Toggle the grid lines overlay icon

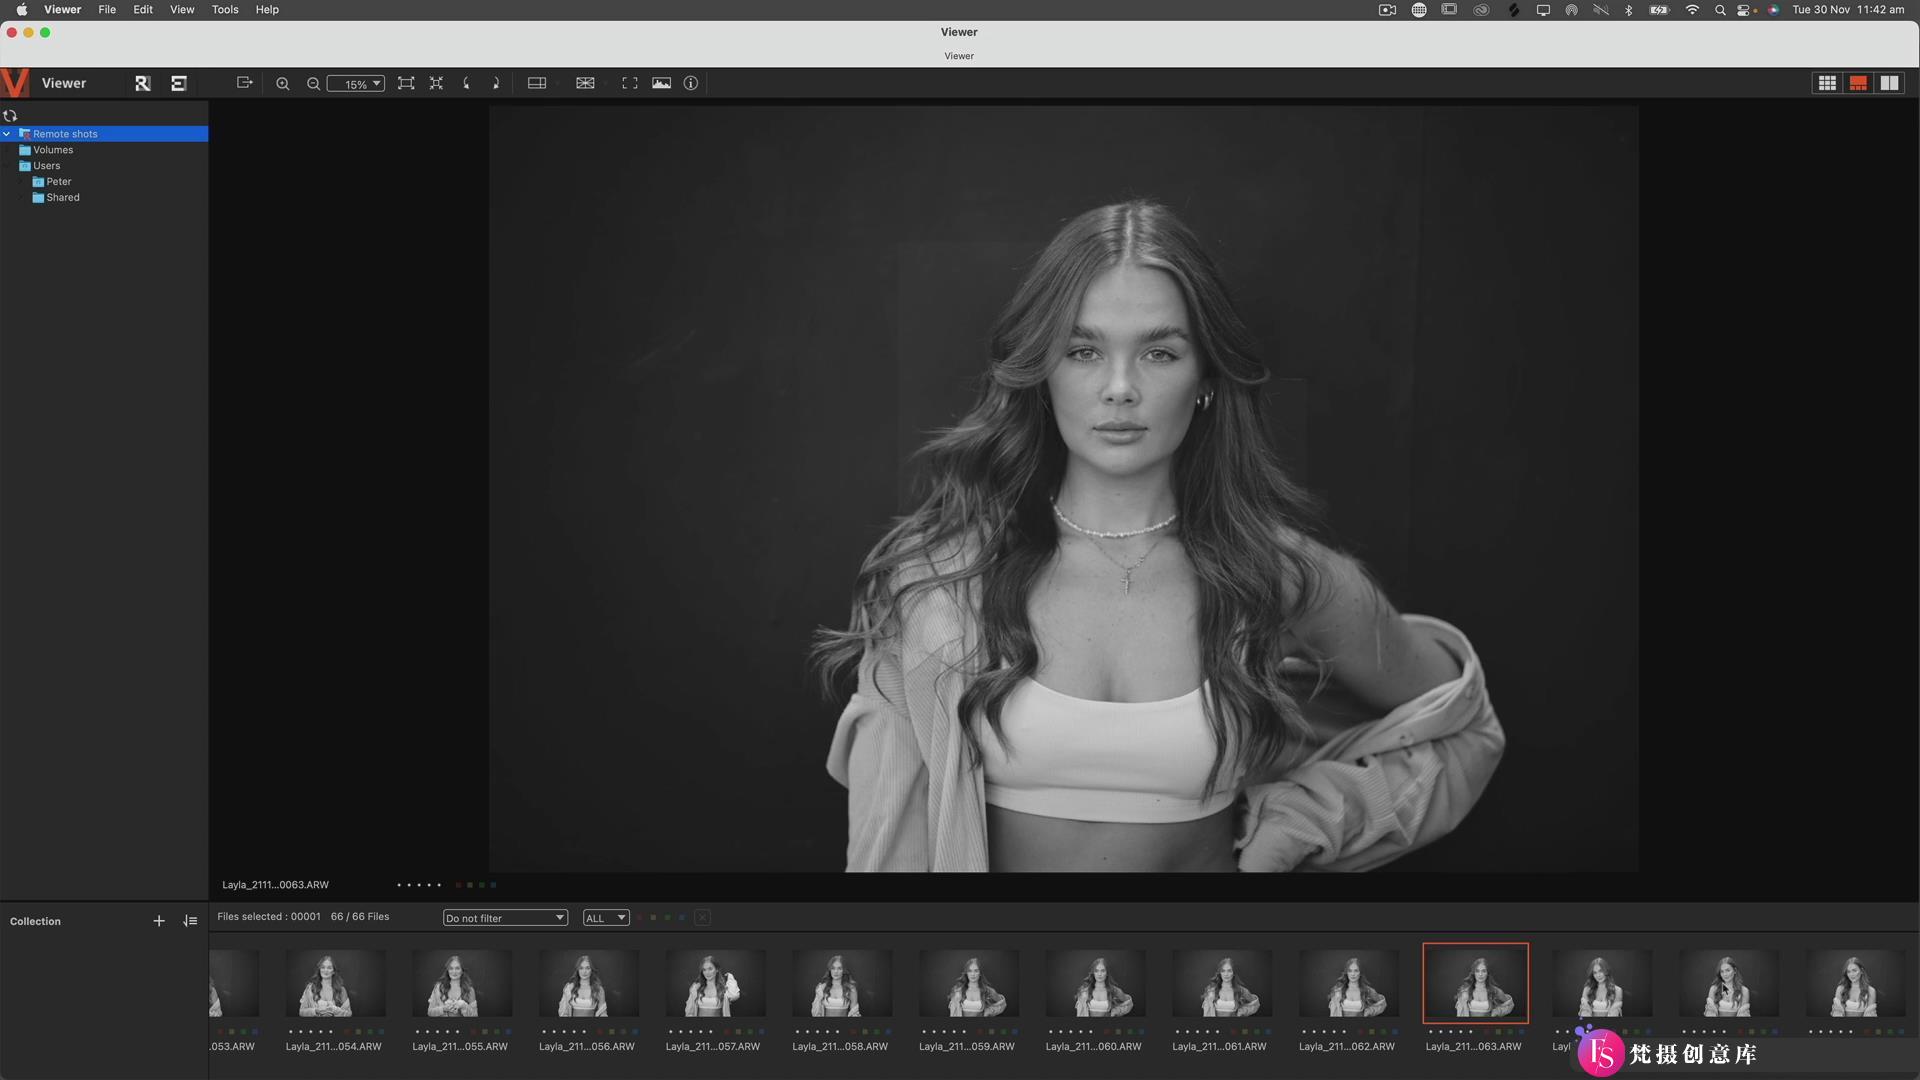pyautogui.click(x=537, y=83)
